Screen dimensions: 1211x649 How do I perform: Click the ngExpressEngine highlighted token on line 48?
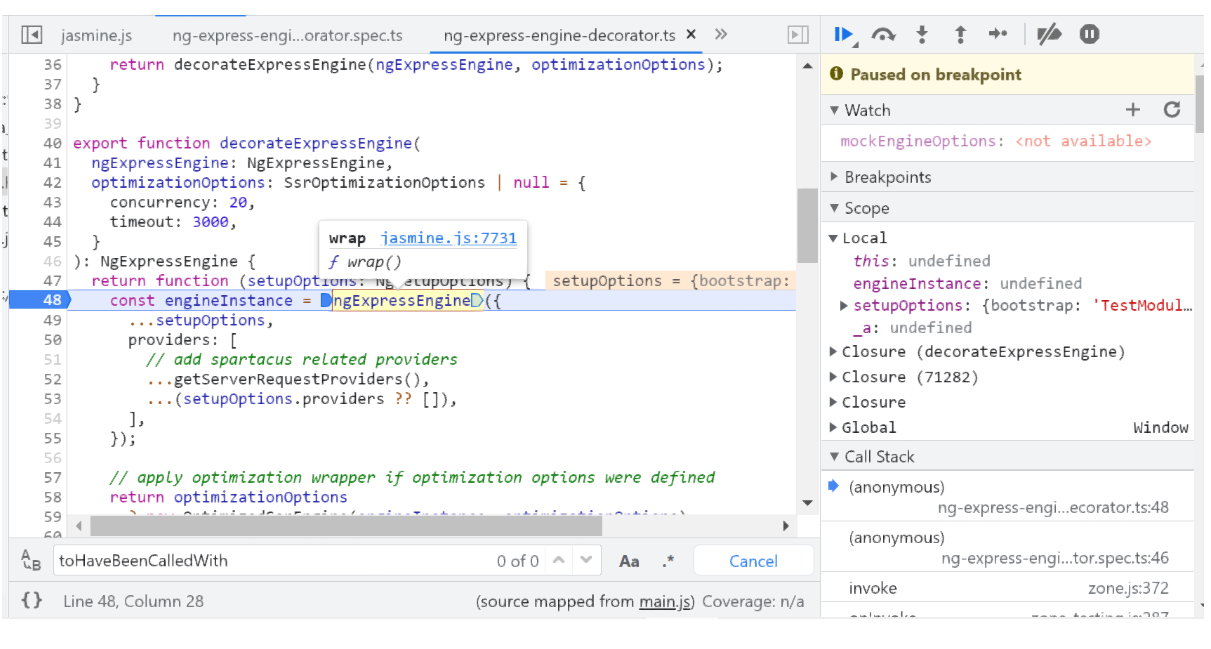pyautogui.click(x=401, y=300)
